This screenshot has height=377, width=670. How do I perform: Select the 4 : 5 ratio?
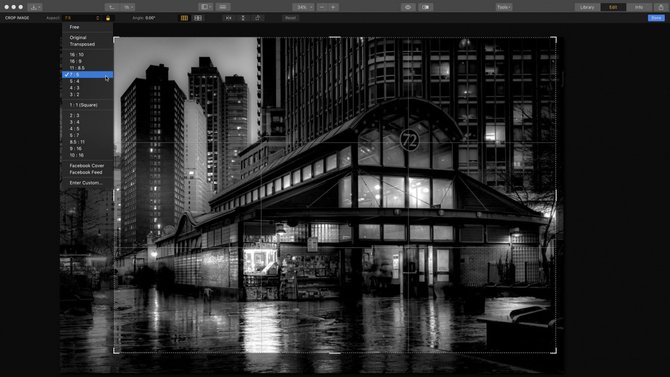tap(88, 129)
